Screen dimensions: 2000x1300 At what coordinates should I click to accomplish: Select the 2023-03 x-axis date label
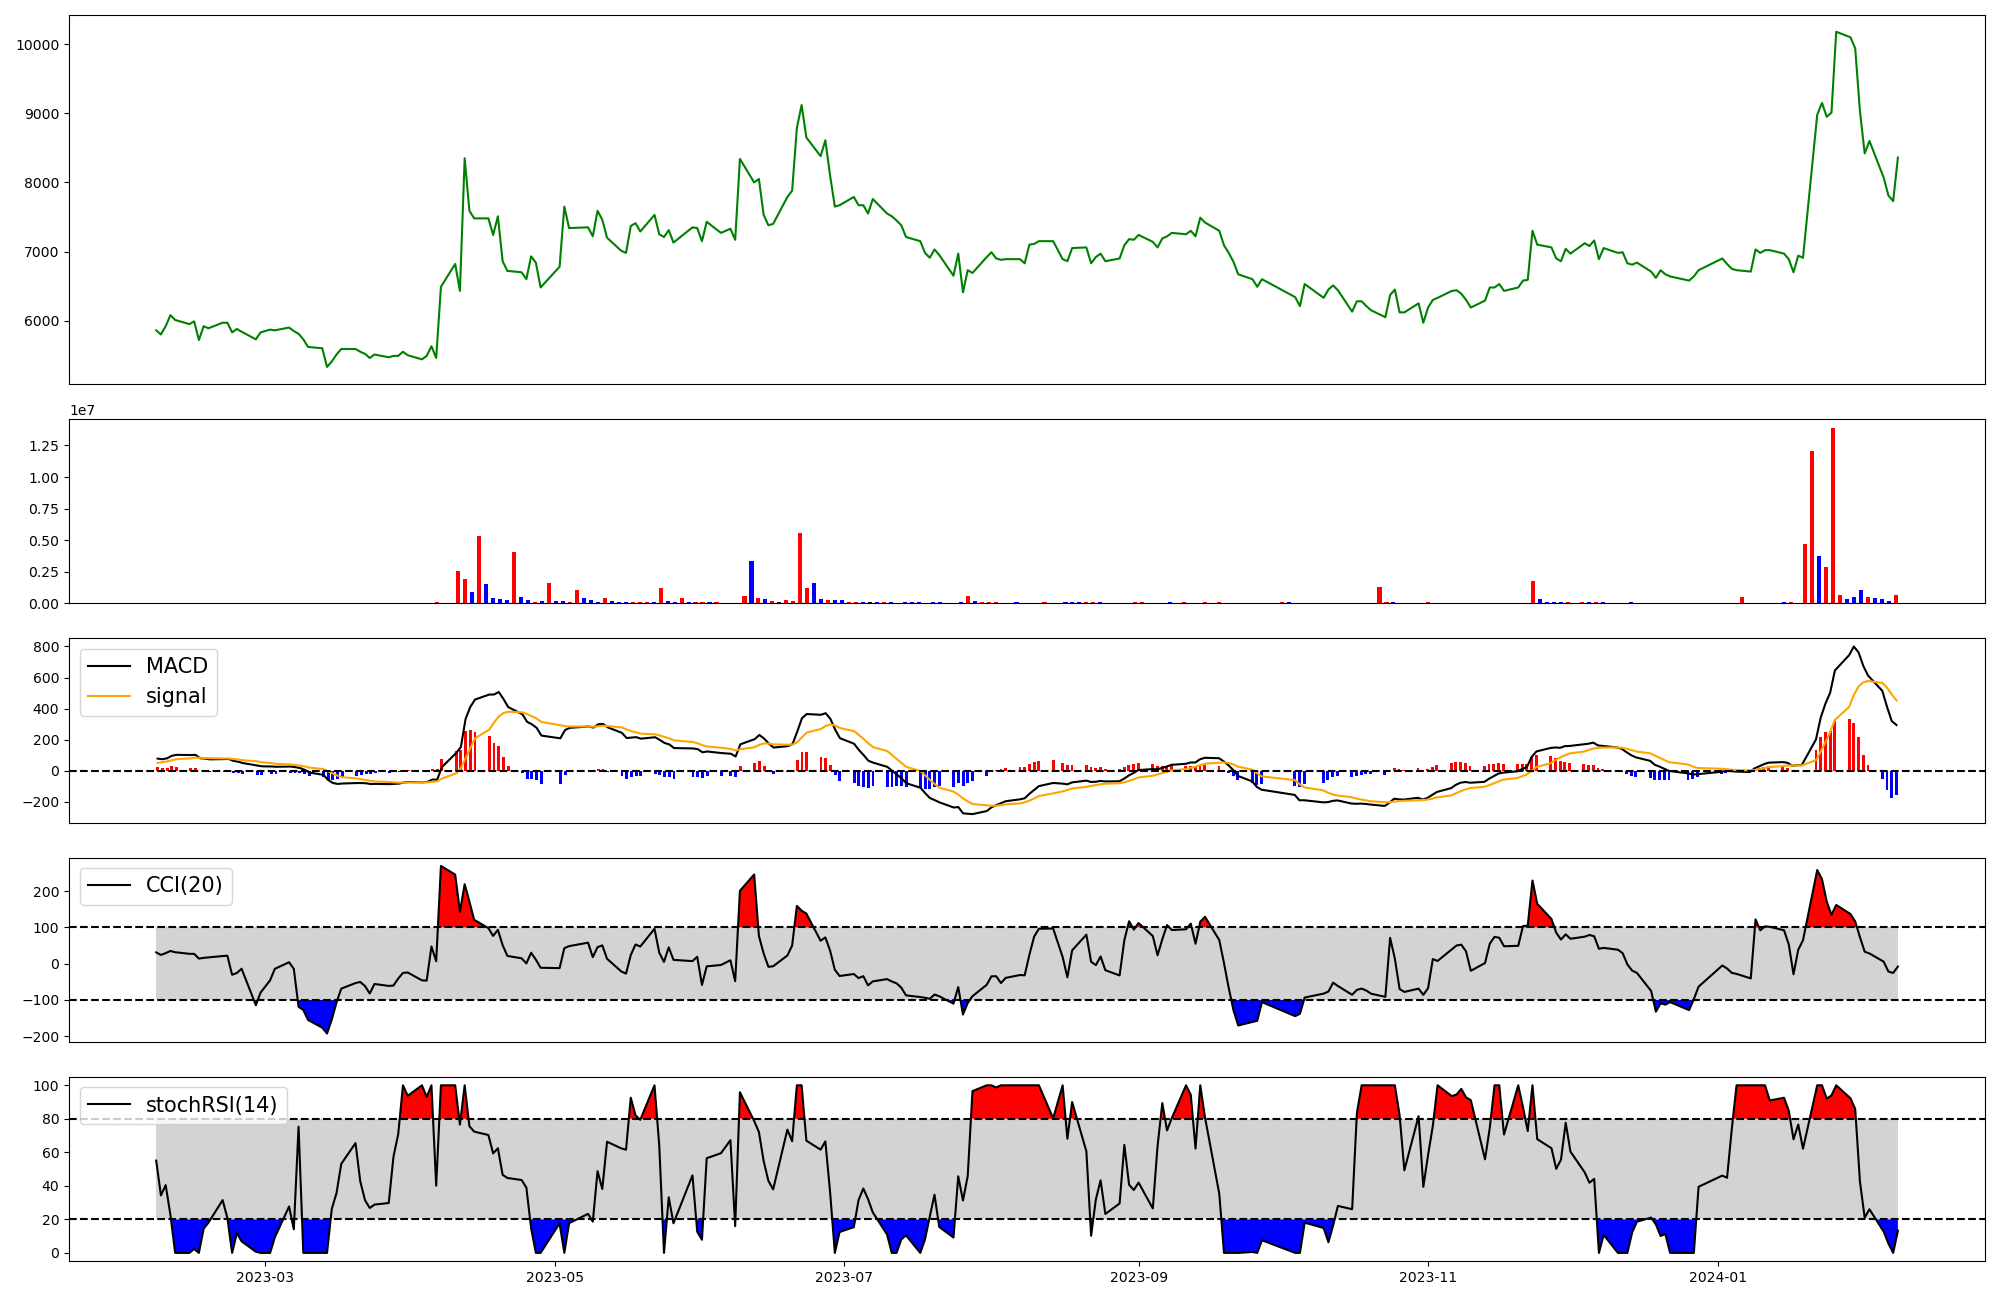pyautogui.click(x=265, y=1277)
